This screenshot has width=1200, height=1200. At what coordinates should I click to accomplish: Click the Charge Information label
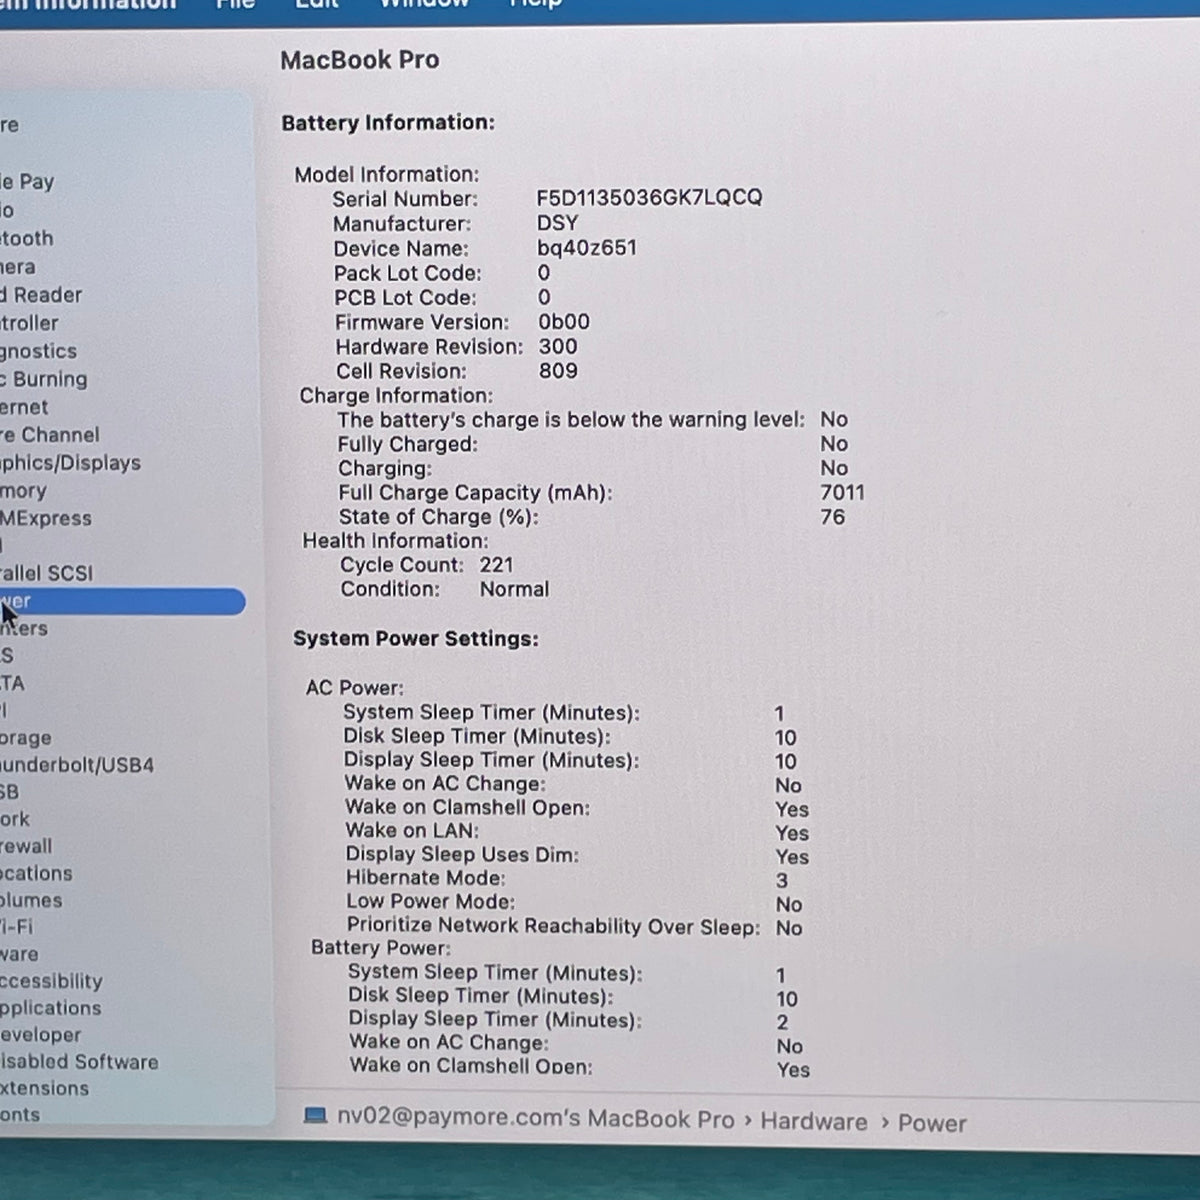(396, 395)
